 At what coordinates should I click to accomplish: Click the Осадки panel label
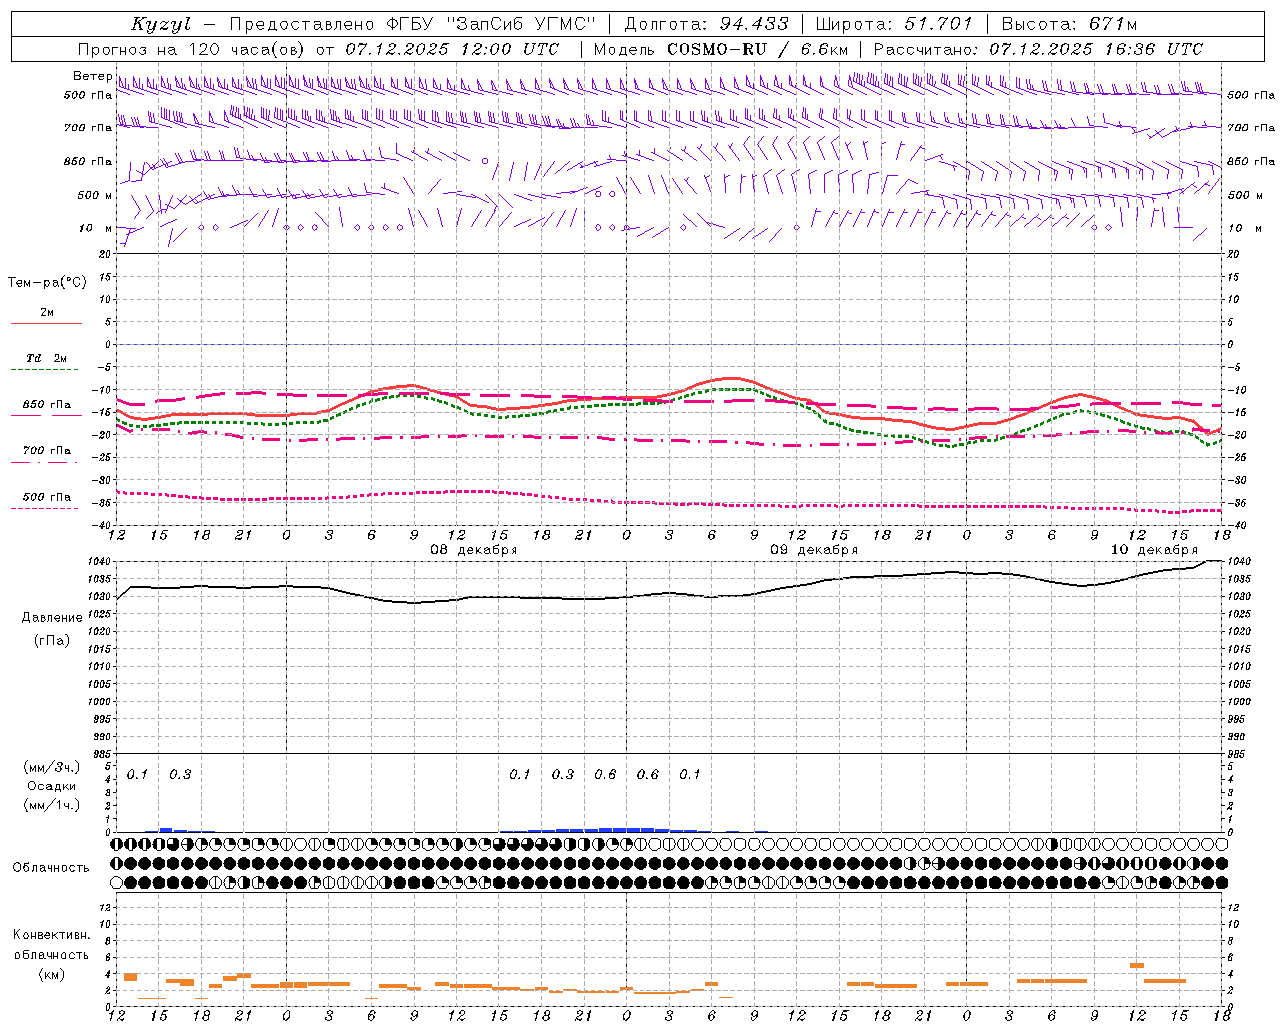[x=52, y=786]
